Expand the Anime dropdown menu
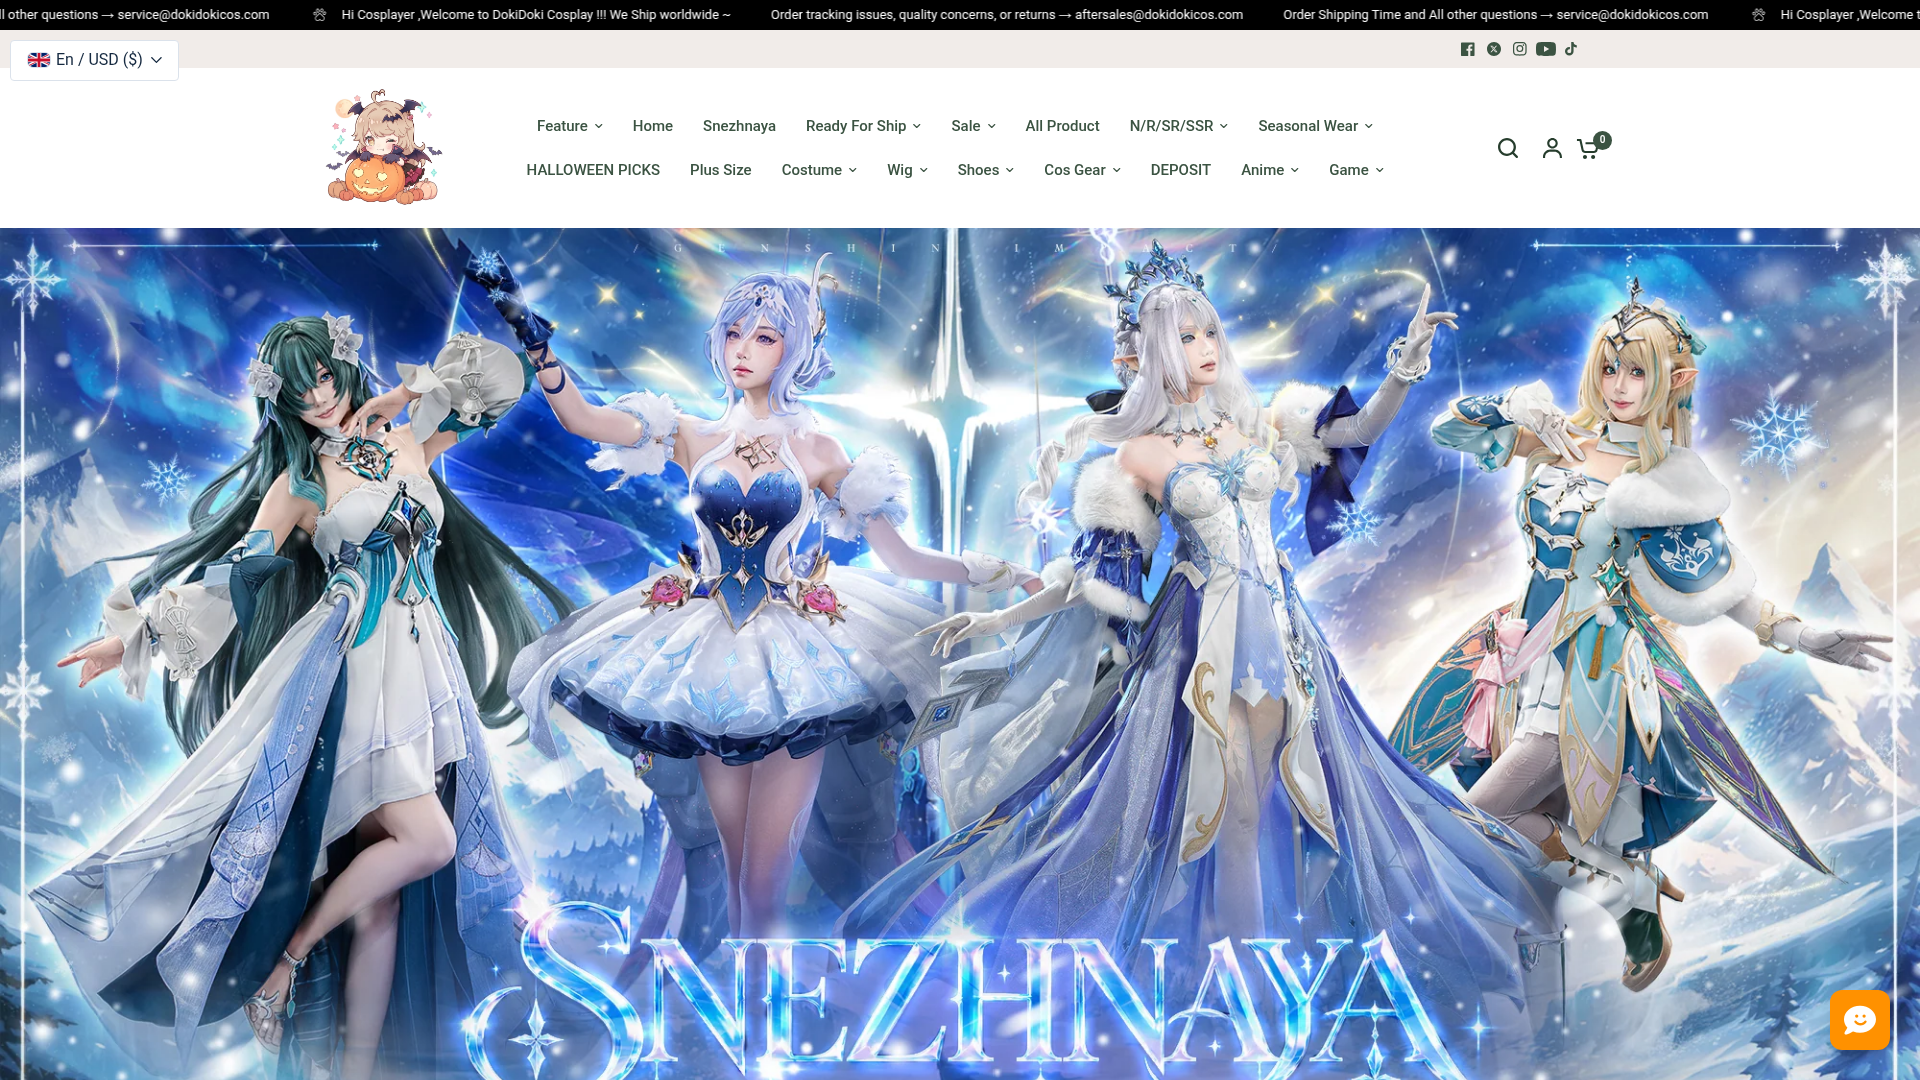Screen dimensions: 1920x1080 (1270, 170)
